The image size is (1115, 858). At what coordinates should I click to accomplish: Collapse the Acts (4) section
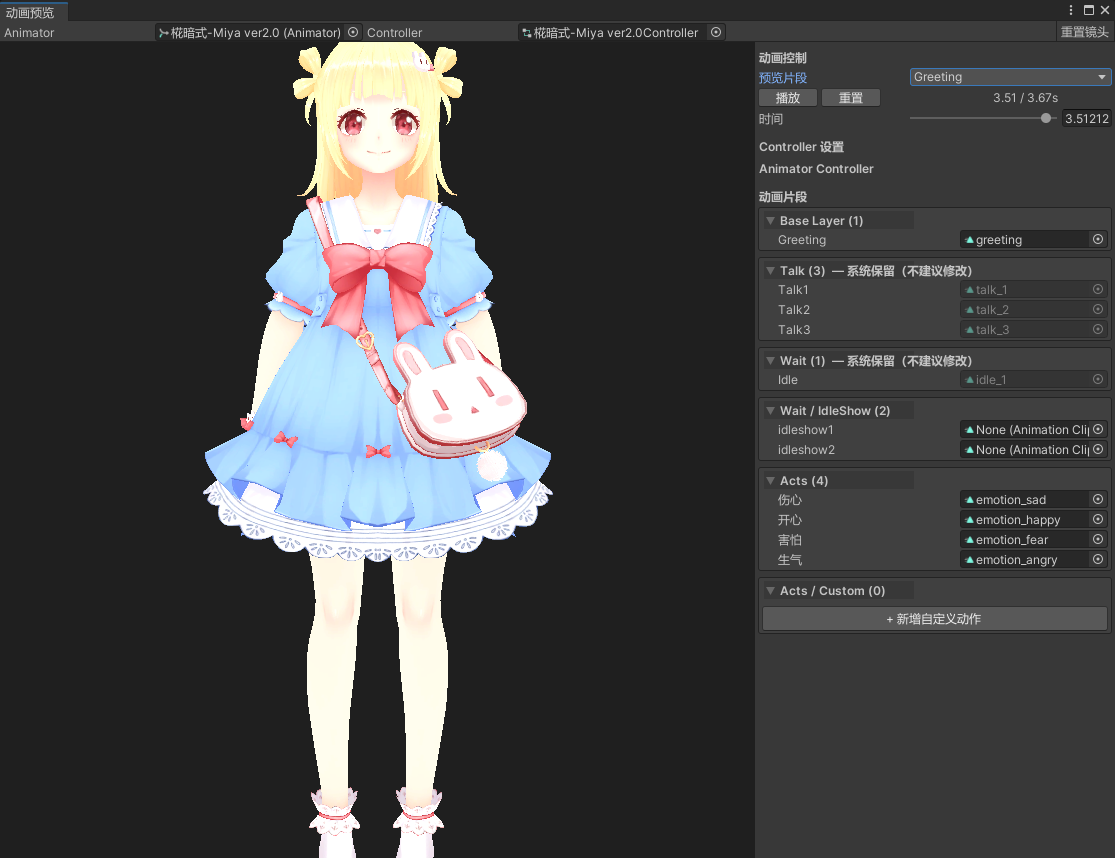click(770, 481)
